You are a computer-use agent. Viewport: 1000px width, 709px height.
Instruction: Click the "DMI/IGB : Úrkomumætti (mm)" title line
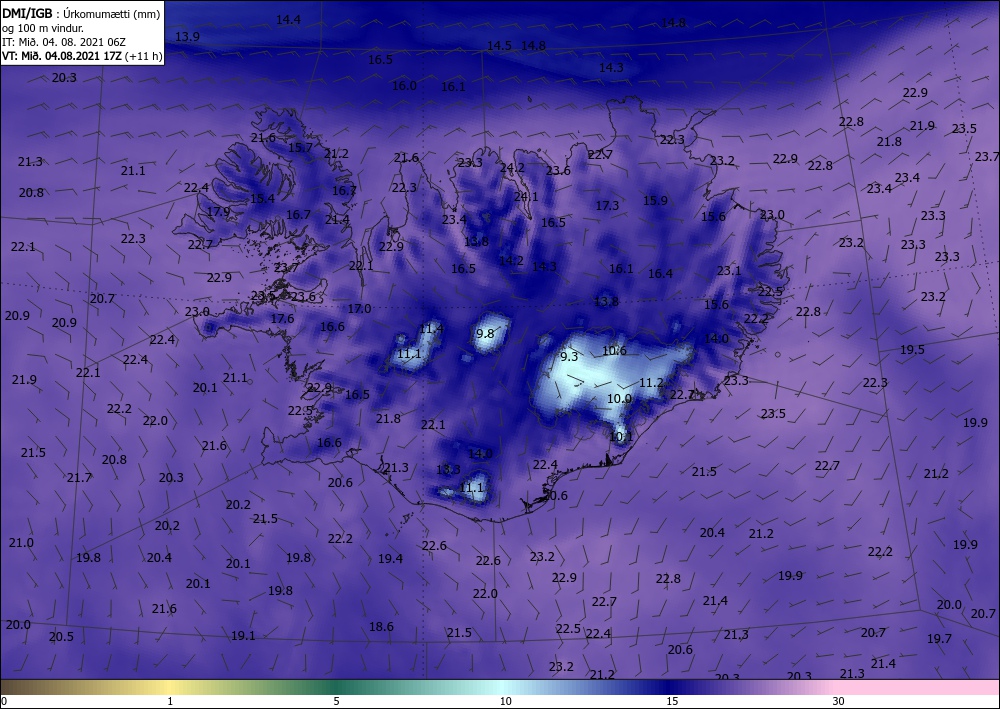point(81,13)
